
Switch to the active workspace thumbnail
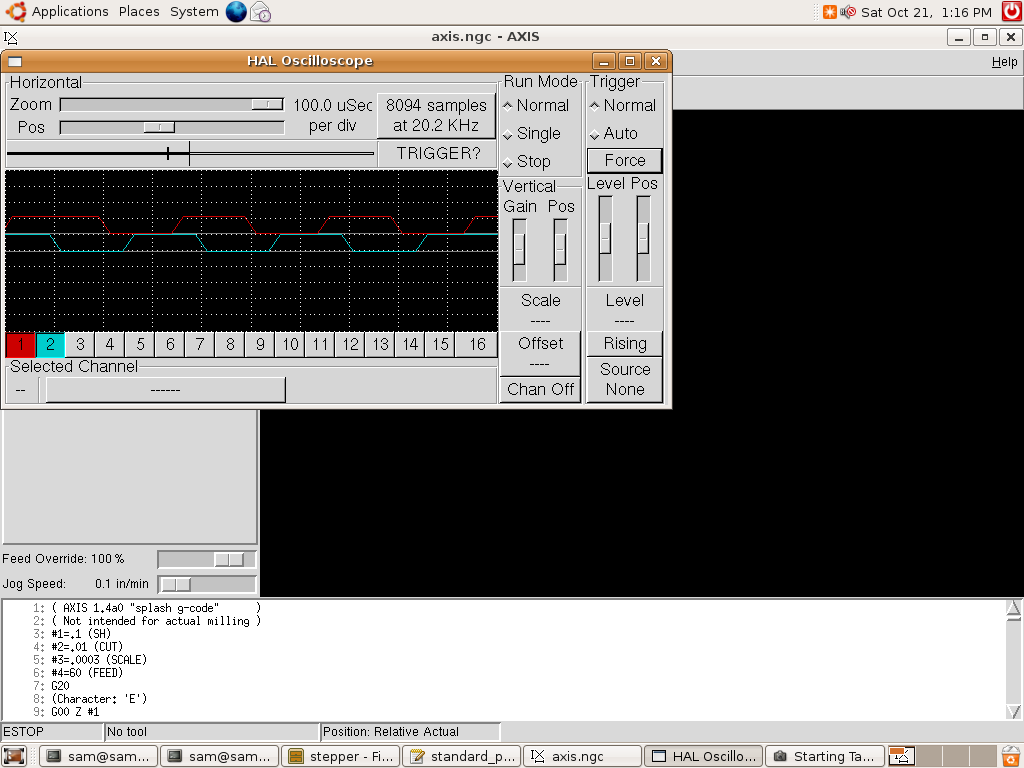901,756
